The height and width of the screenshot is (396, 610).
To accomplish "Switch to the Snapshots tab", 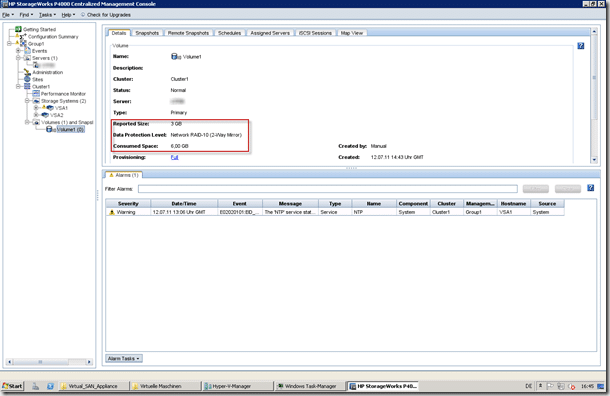I will tap(147, 33).
